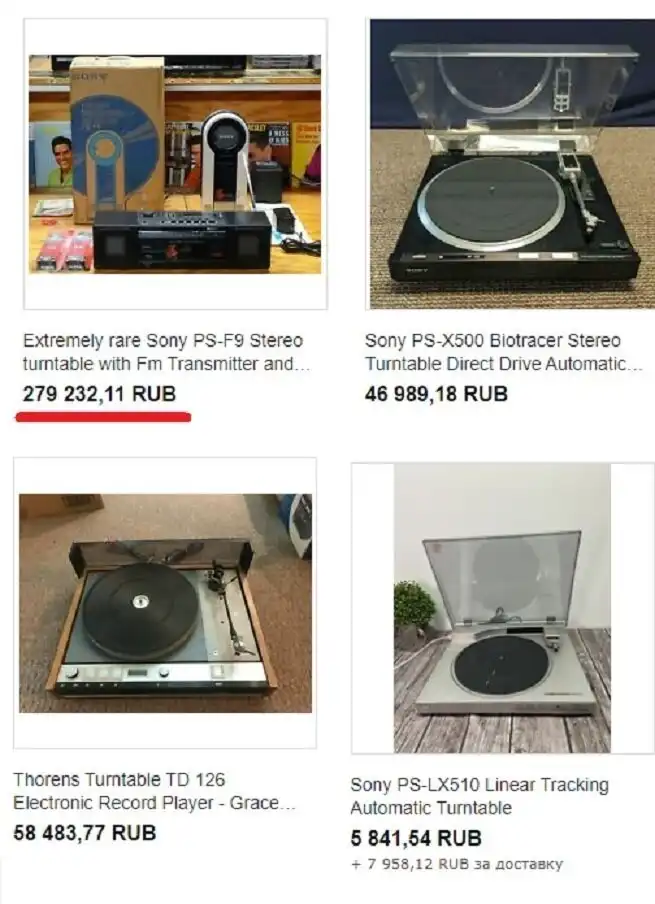Select the 58 483,77 RUB price
This screenshot has width=655, height=904.
85,833
